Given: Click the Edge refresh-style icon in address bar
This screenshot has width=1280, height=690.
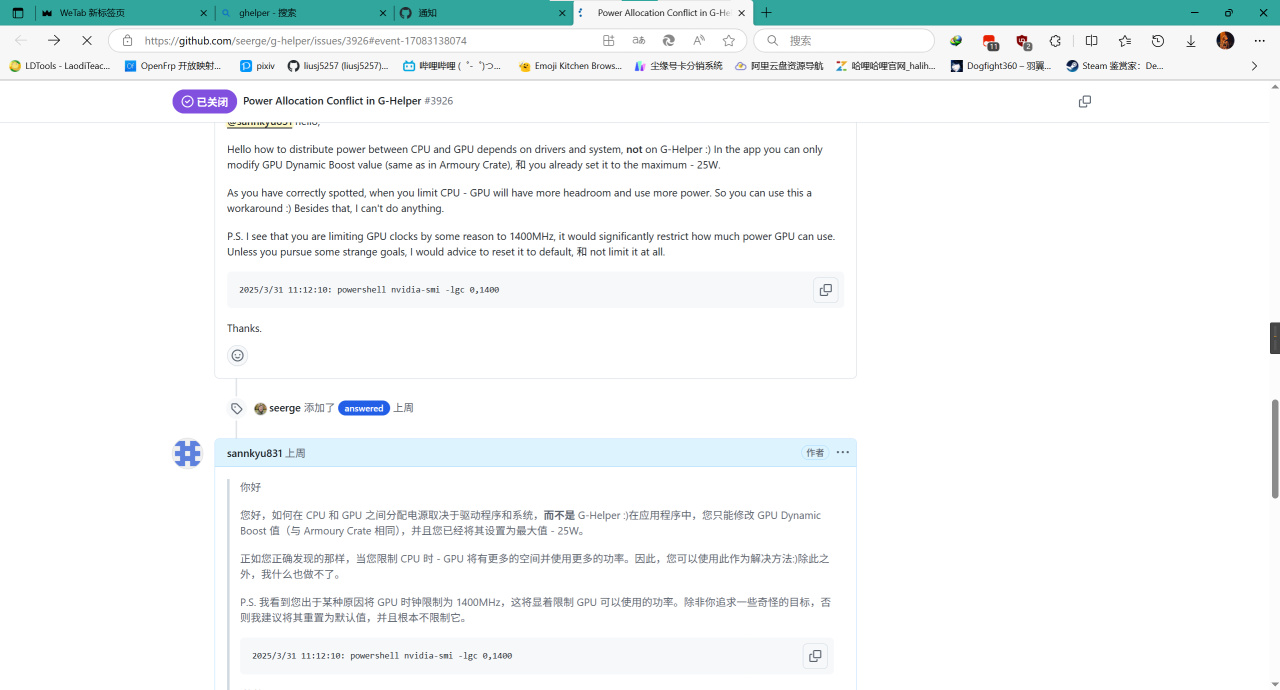Looking at the screenshot, I should (x=669, y=41).
